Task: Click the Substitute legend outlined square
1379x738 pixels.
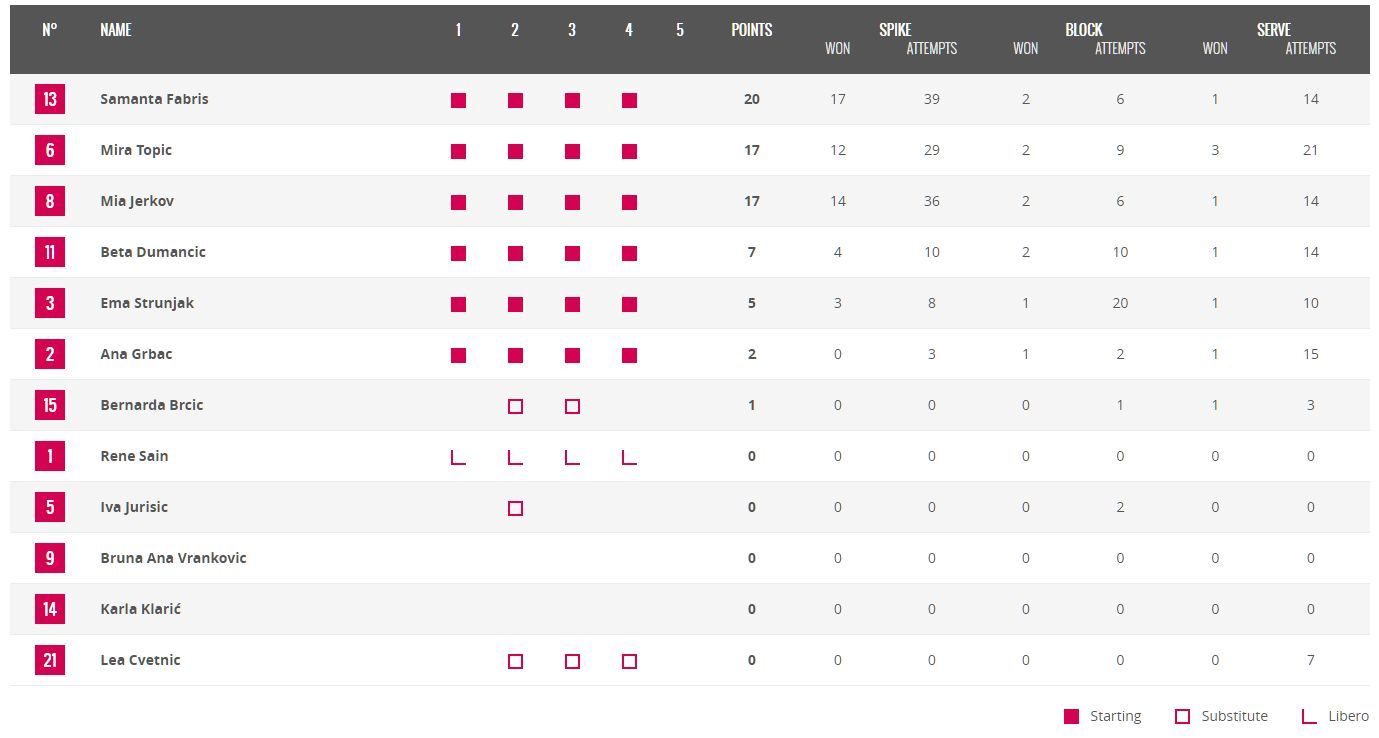Action: coord(1182,716)
